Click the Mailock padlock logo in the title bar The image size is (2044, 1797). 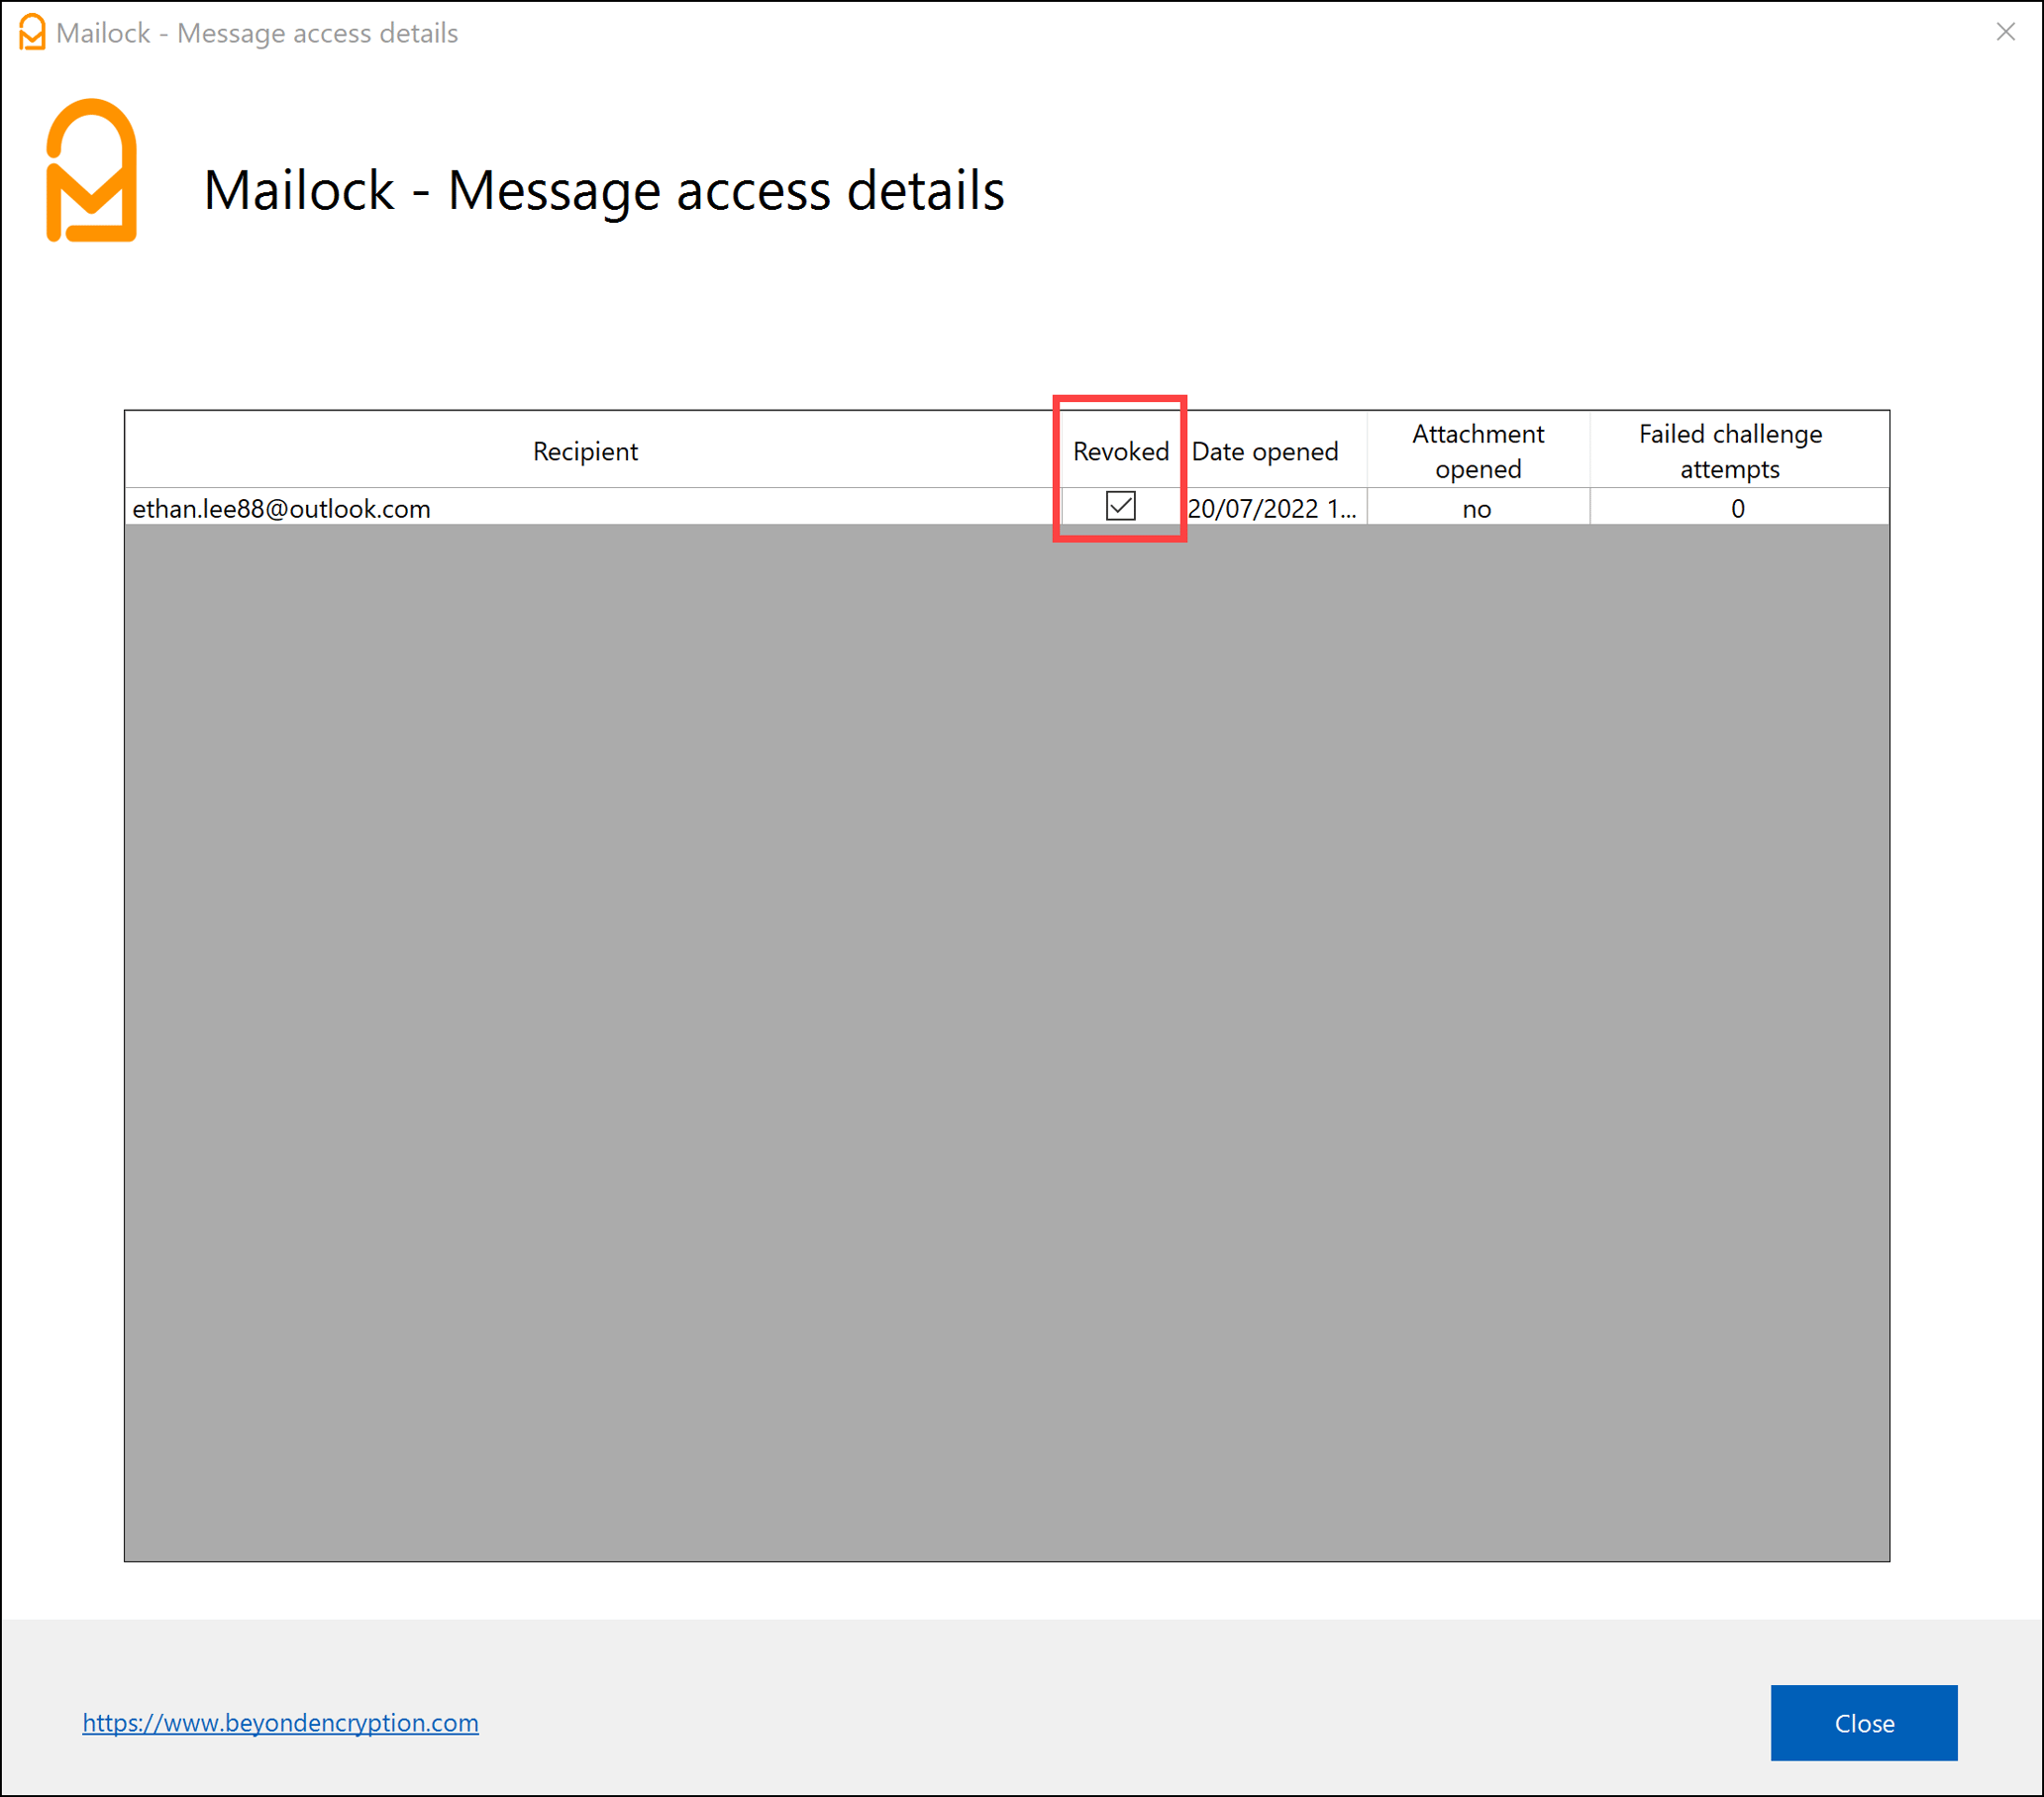pyautogui.click(x=30, y=32)
